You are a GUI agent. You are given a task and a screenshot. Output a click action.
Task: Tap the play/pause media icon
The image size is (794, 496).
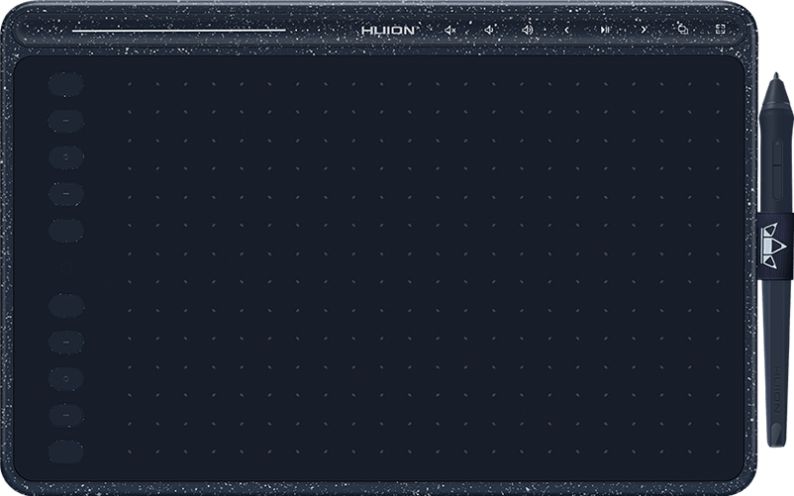coord(605,30)
